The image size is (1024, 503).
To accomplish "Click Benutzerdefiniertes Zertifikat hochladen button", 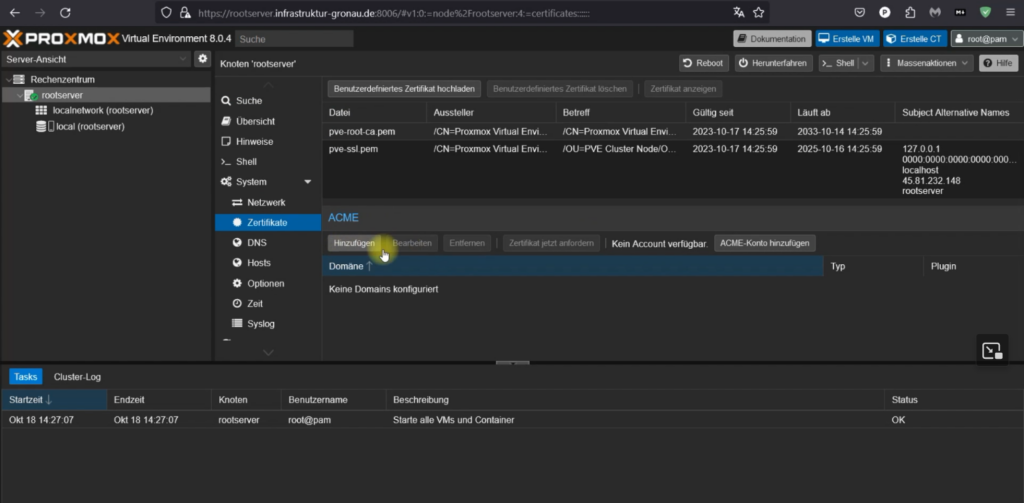I will coord(405,89).
